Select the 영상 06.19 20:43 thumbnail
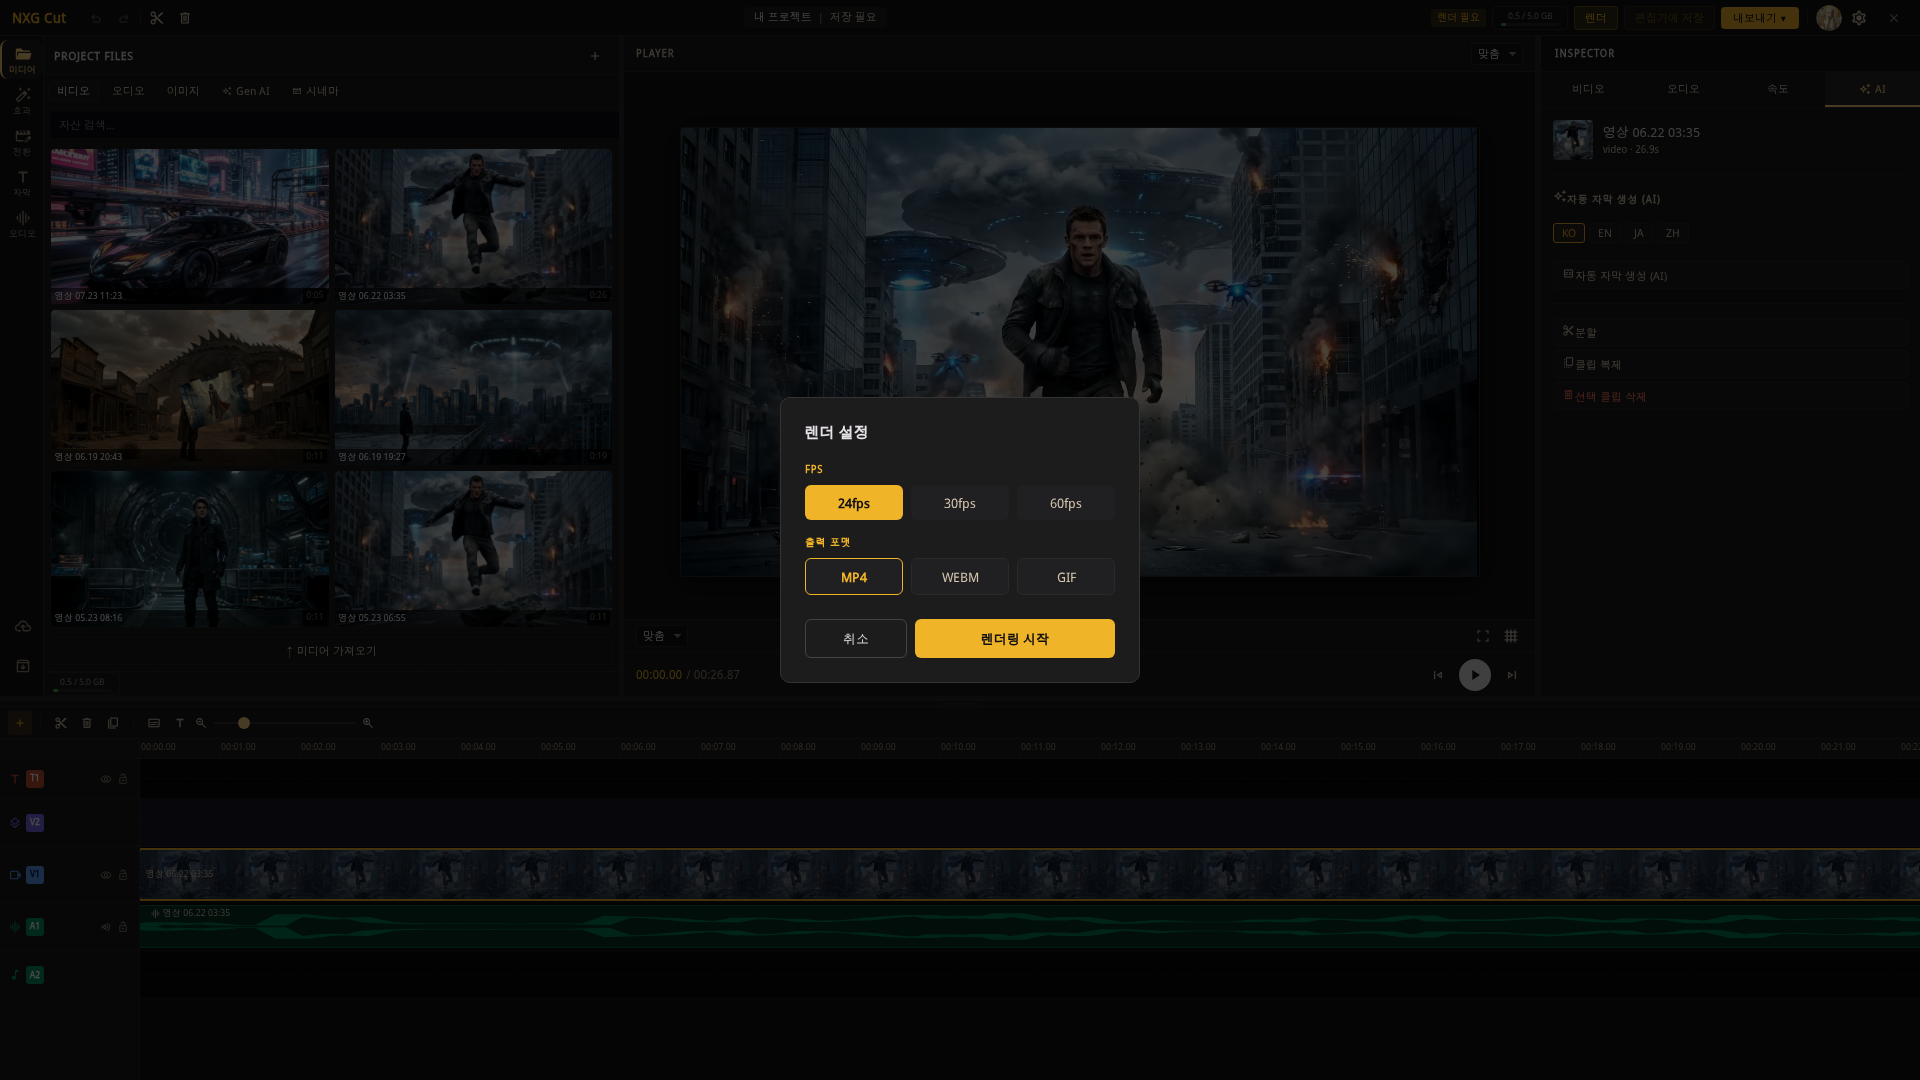Screen dimensions: 1920x1080 point(190,387)
